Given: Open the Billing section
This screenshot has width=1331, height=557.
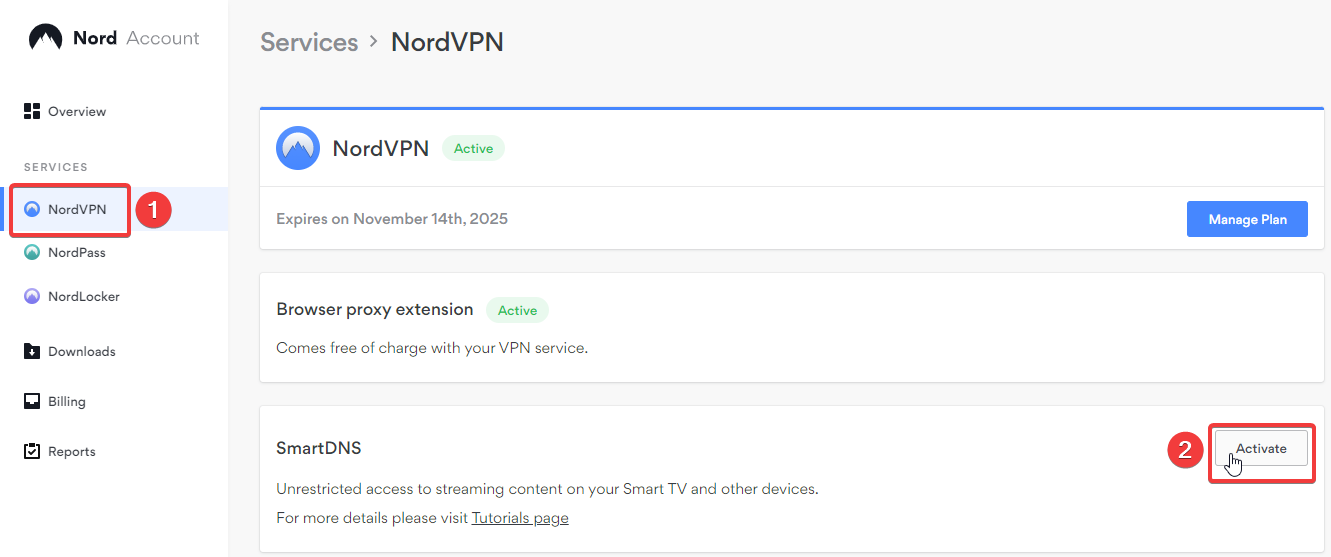Looking at the screenshot, I should pos(67,402).
